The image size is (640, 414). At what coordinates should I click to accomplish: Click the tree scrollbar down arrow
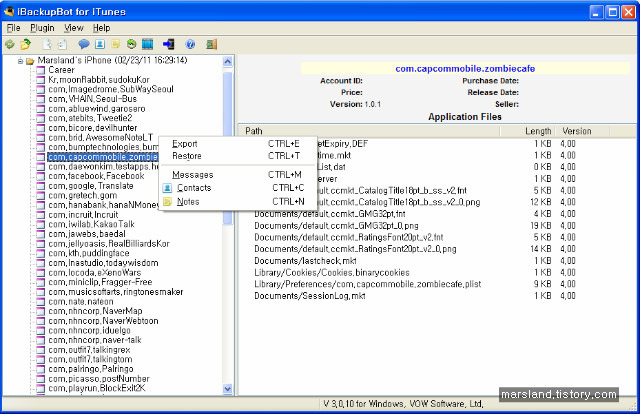coord(228,389)
